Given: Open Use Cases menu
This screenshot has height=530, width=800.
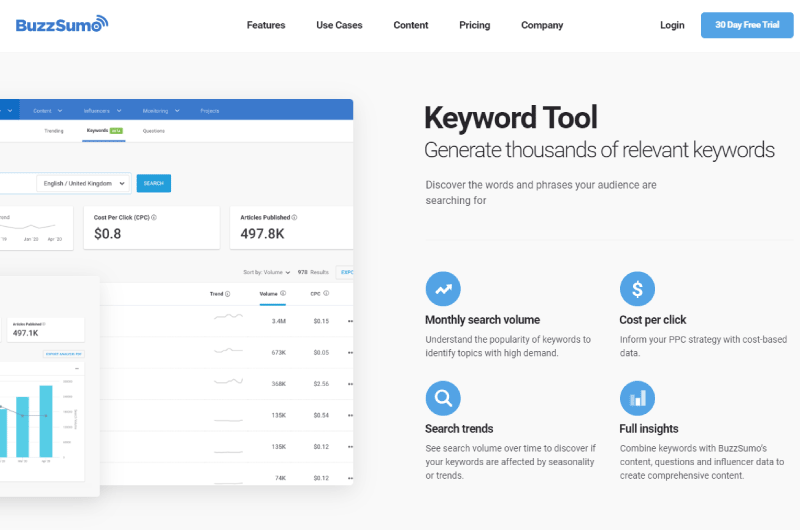Looking at the screenshot, I should coord(339,25).
